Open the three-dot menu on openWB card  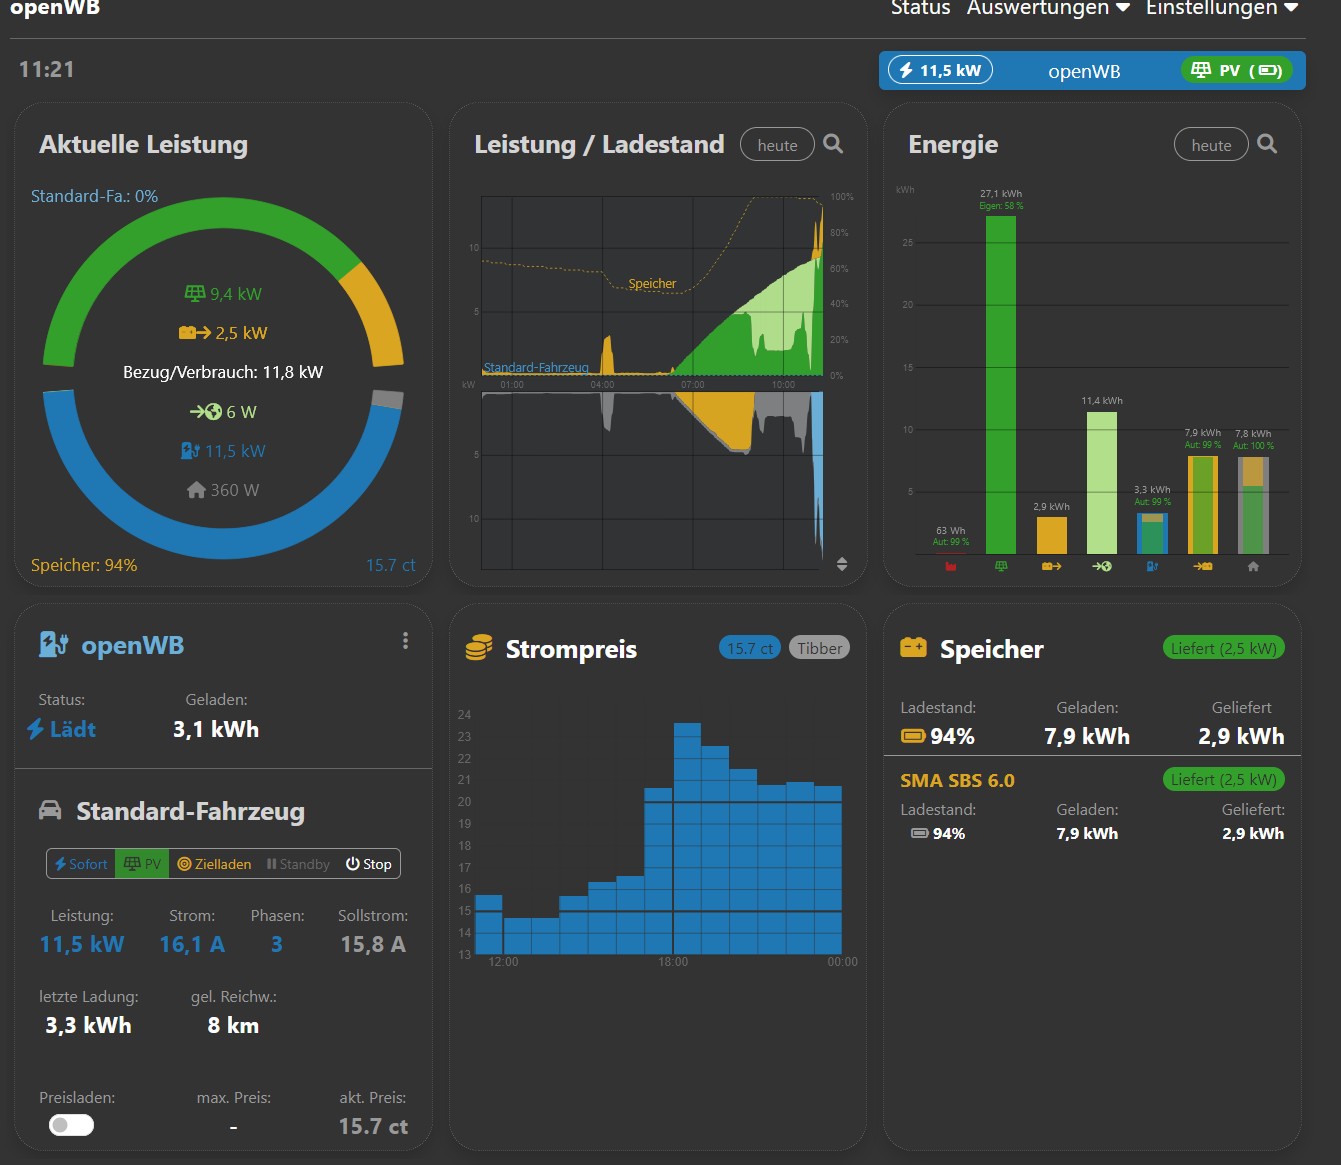click(x=405, y=641)
